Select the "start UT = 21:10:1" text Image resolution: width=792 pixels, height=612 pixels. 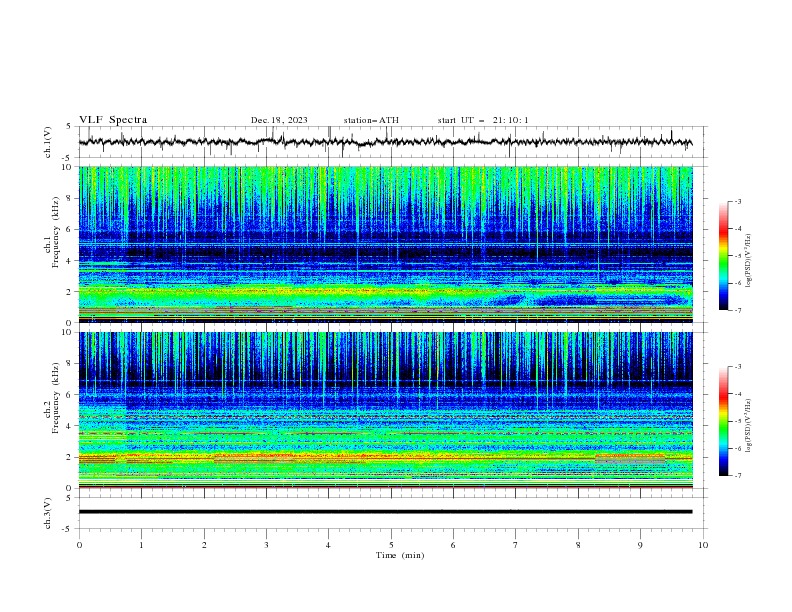(482, 120)
